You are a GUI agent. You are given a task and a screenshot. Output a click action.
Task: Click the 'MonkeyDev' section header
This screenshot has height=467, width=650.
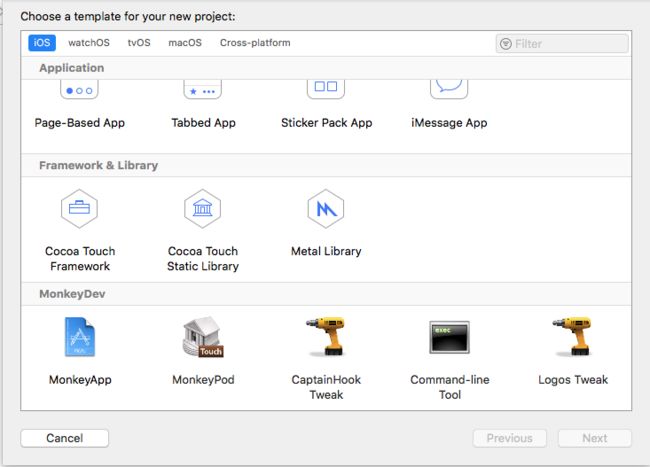72,294
